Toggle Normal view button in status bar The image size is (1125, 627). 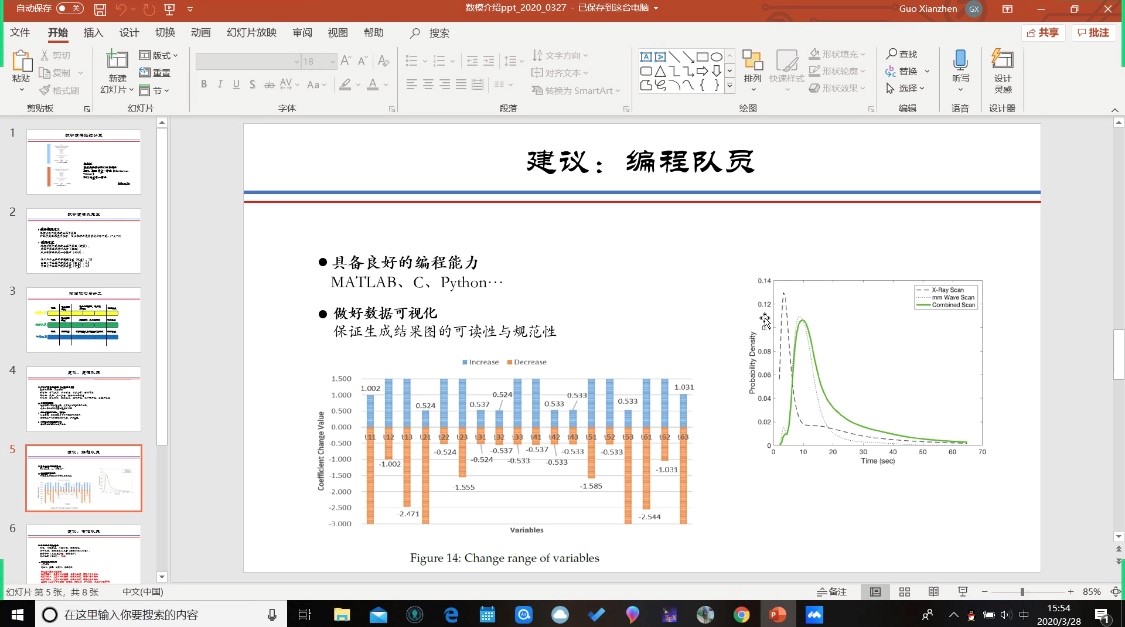pyautogui.click(x=875, y=591)
